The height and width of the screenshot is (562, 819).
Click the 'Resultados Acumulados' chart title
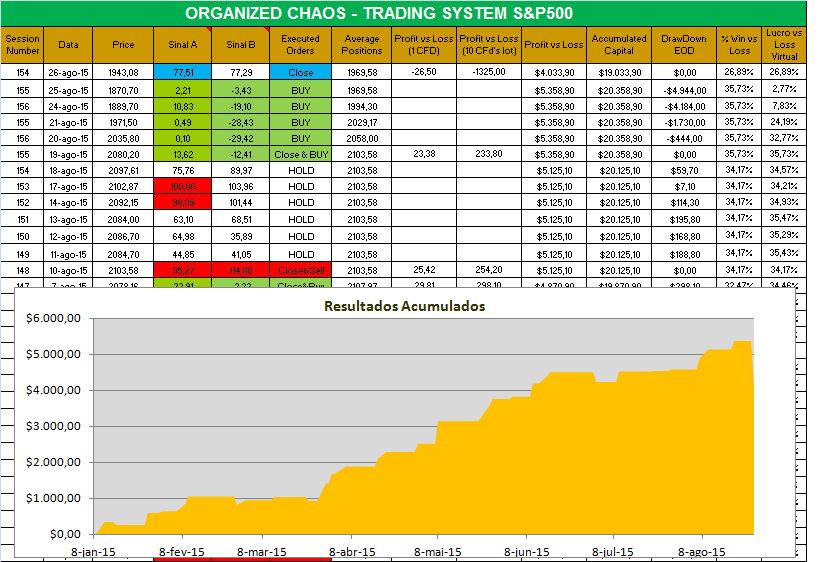[x=404, y=306]
